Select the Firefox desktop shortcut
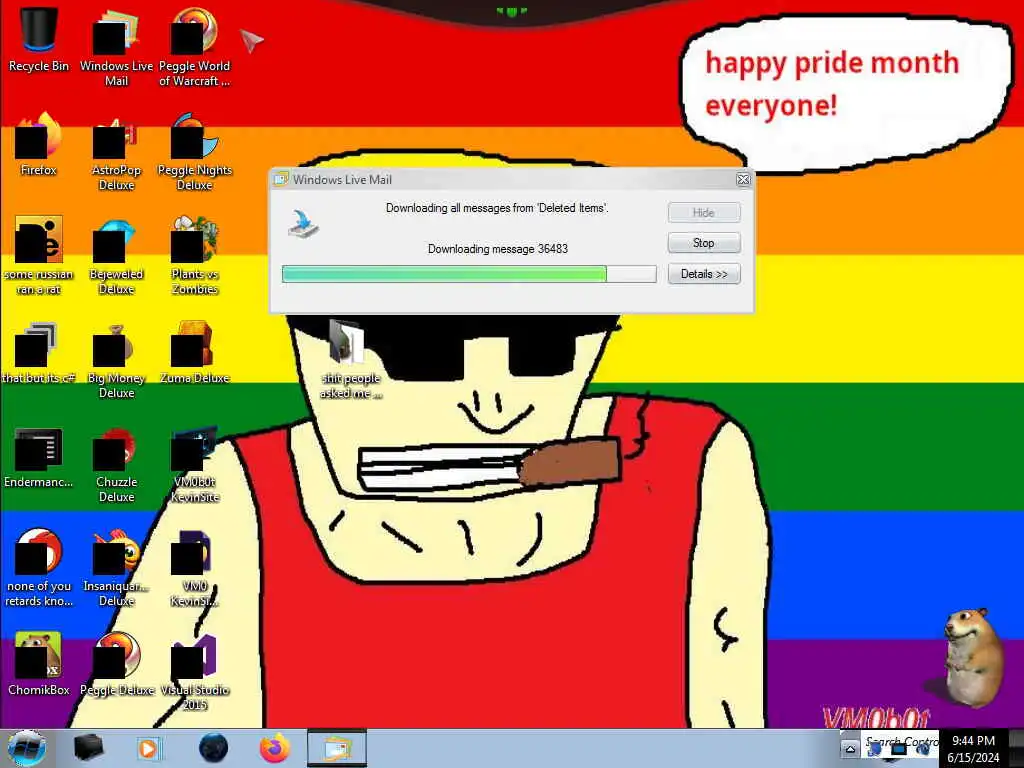The image size is (1024, 768). [39, 144]
